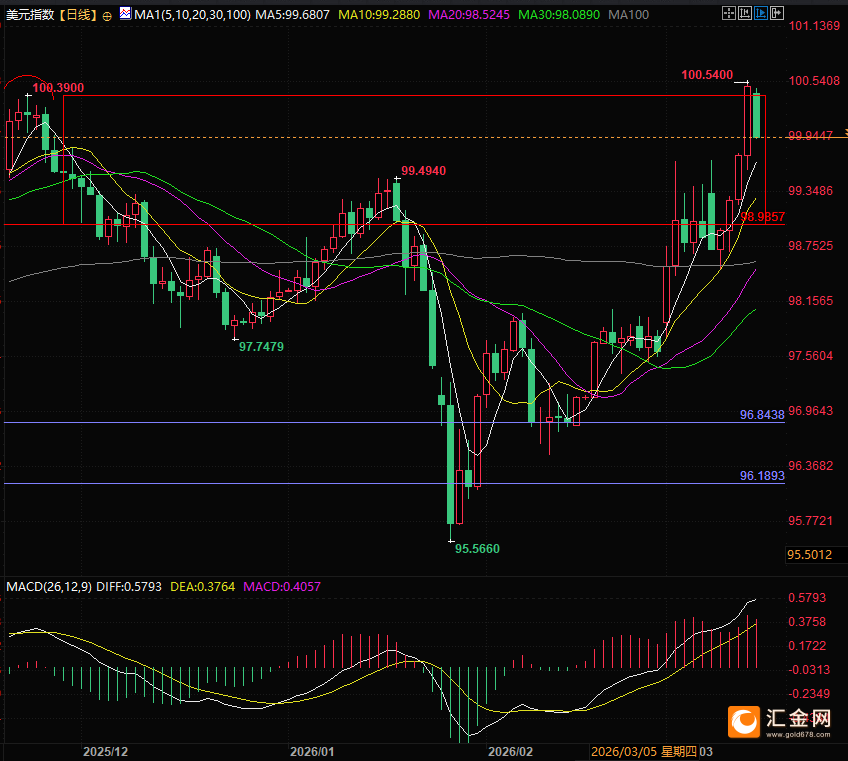Click the 2025/12 date axis label
Viewport: 848px width, 761px height.
coord(105,752)
